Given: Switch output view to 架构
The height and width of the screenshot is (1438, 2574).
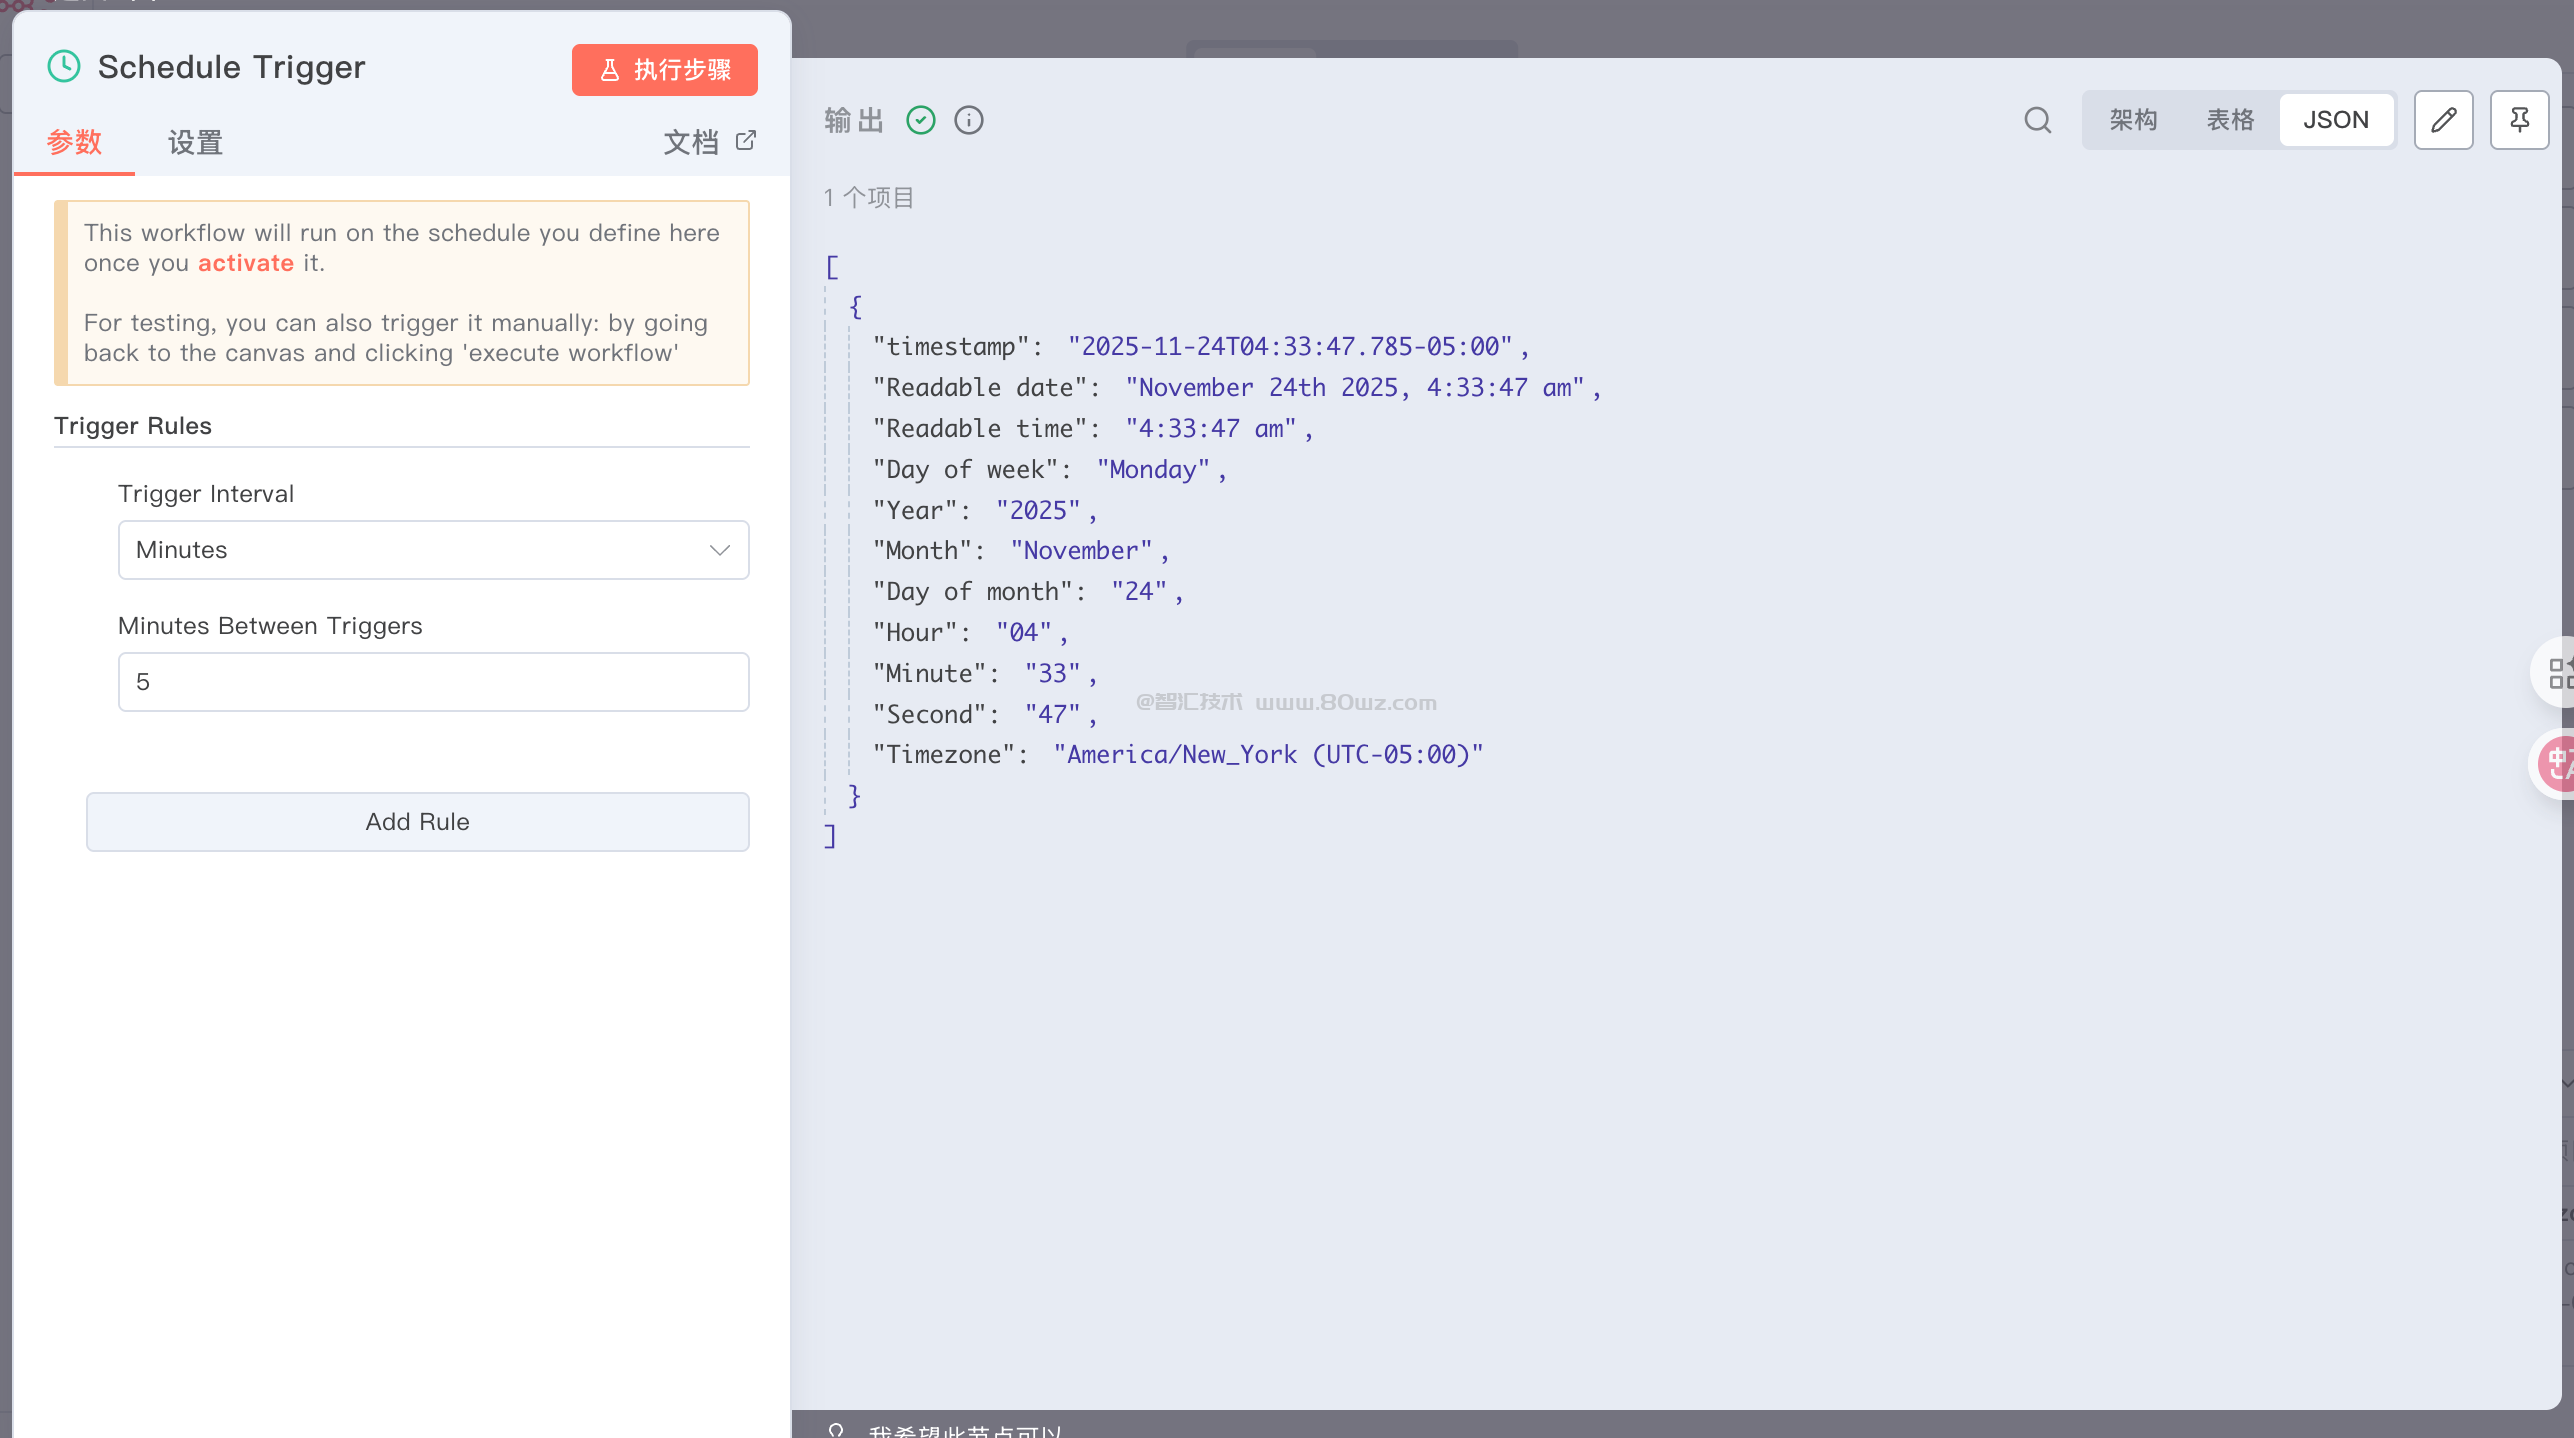Looking at the screenshot, I should [x=2133, y=120].
